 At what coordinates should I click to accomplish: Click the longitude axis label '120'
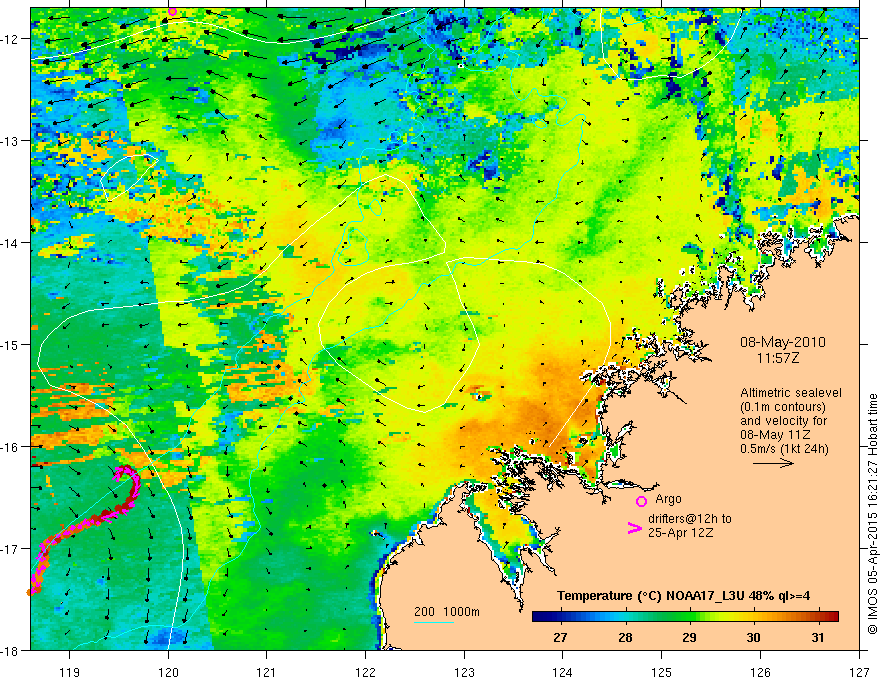click(x=168, y=672)
